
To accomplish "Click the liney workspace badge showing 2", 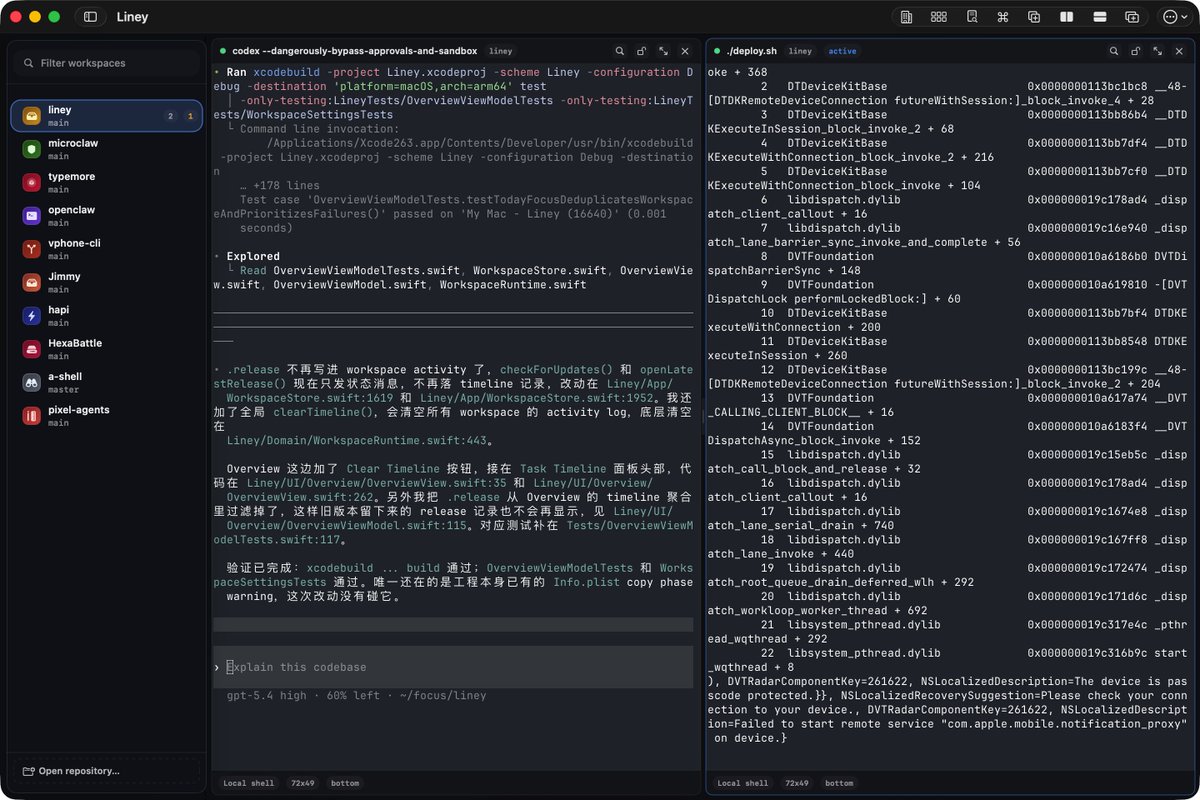I will point(170,116).
